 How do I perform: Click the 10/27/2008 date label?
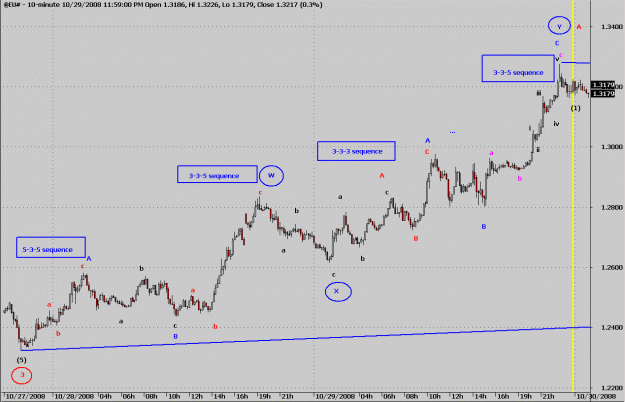(x=26, y=396)
